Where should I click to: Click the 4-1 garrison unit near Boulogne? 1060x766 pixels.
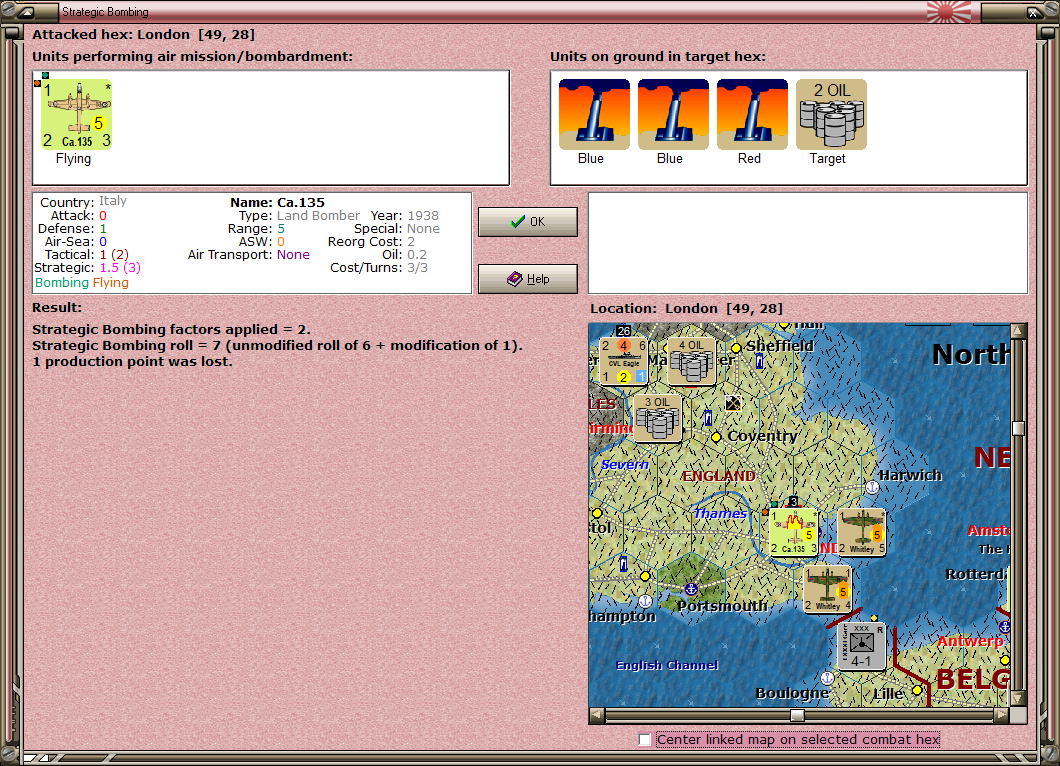[862, 646]
